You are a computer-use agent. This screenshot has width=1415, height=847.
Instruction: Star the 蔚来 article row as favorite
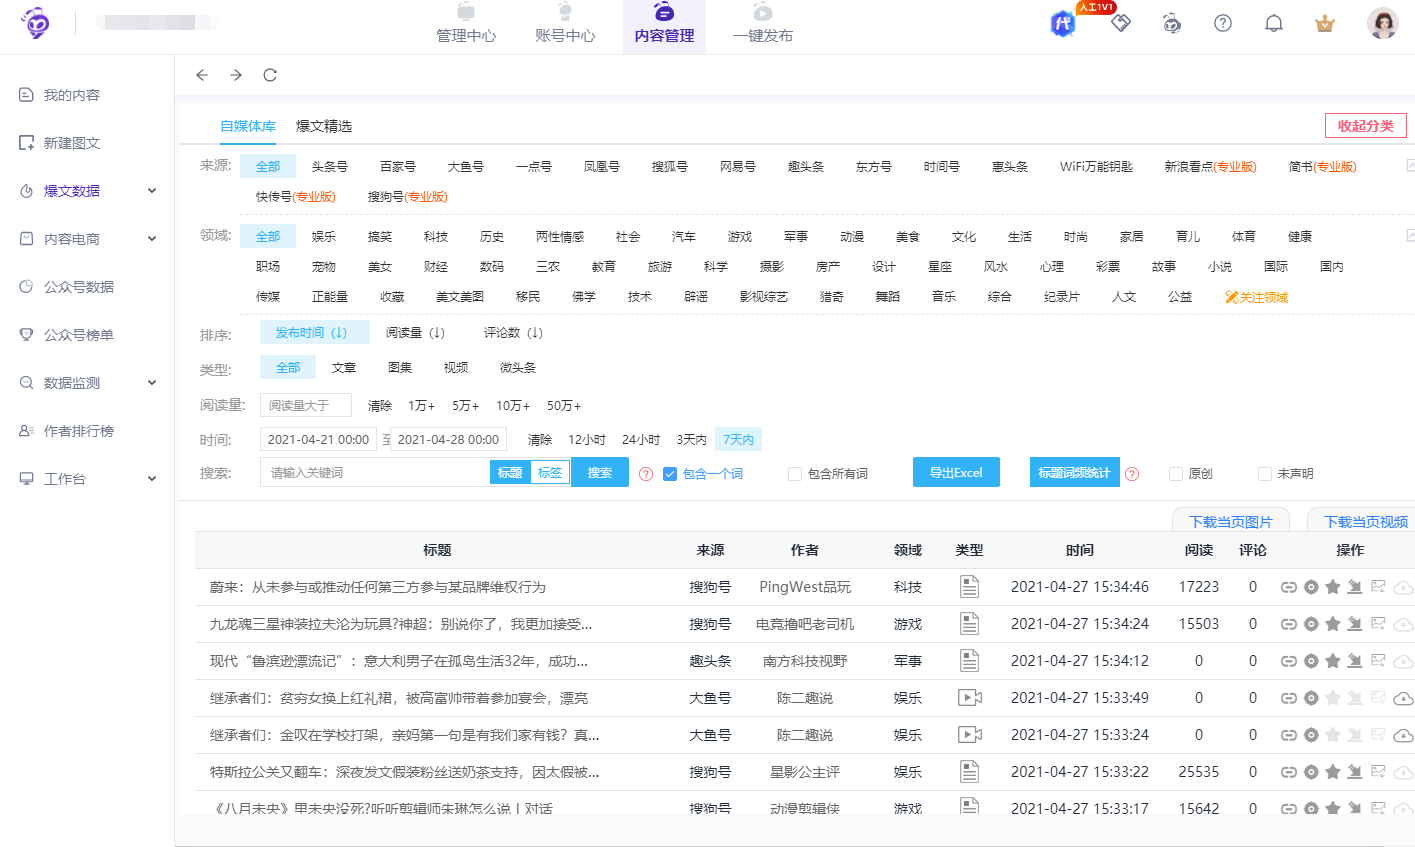1332,587
